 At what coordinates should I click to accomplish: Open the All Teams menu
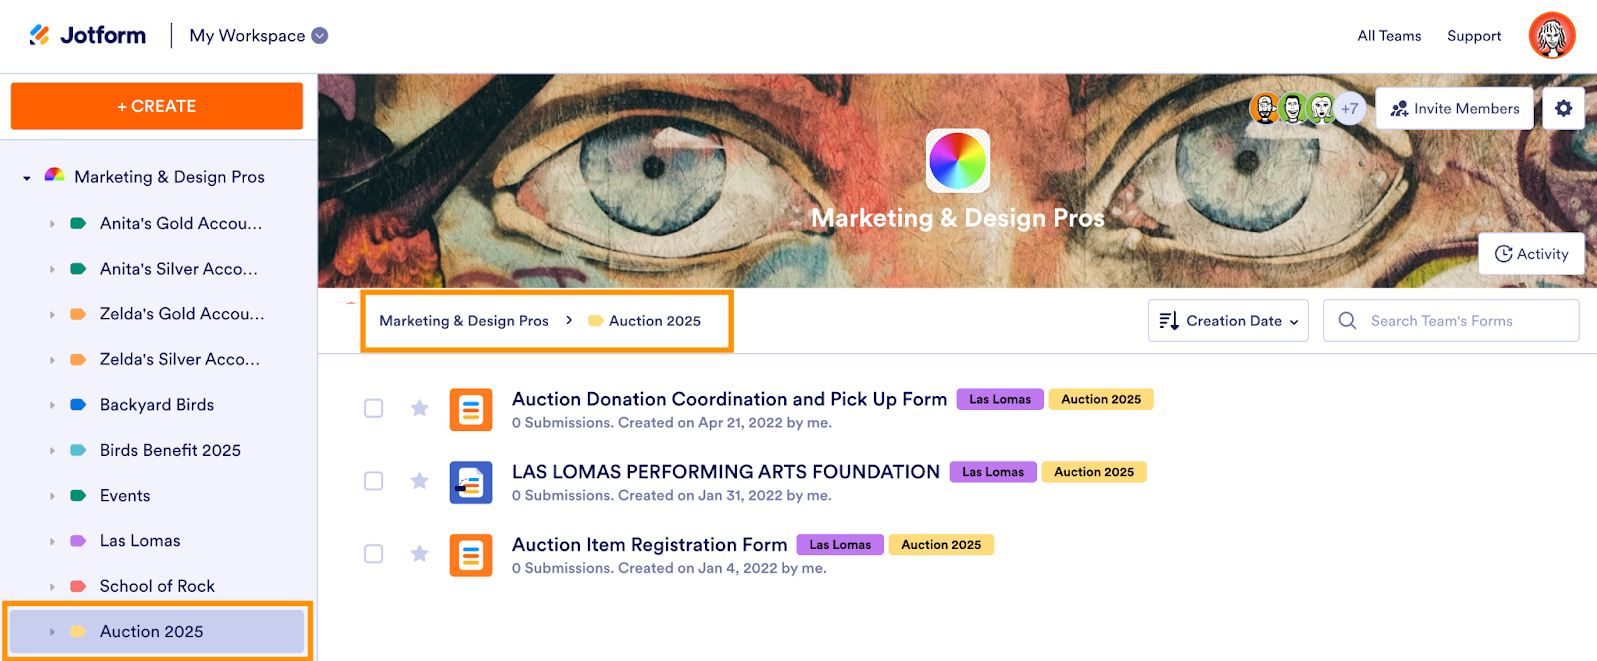1389,36
